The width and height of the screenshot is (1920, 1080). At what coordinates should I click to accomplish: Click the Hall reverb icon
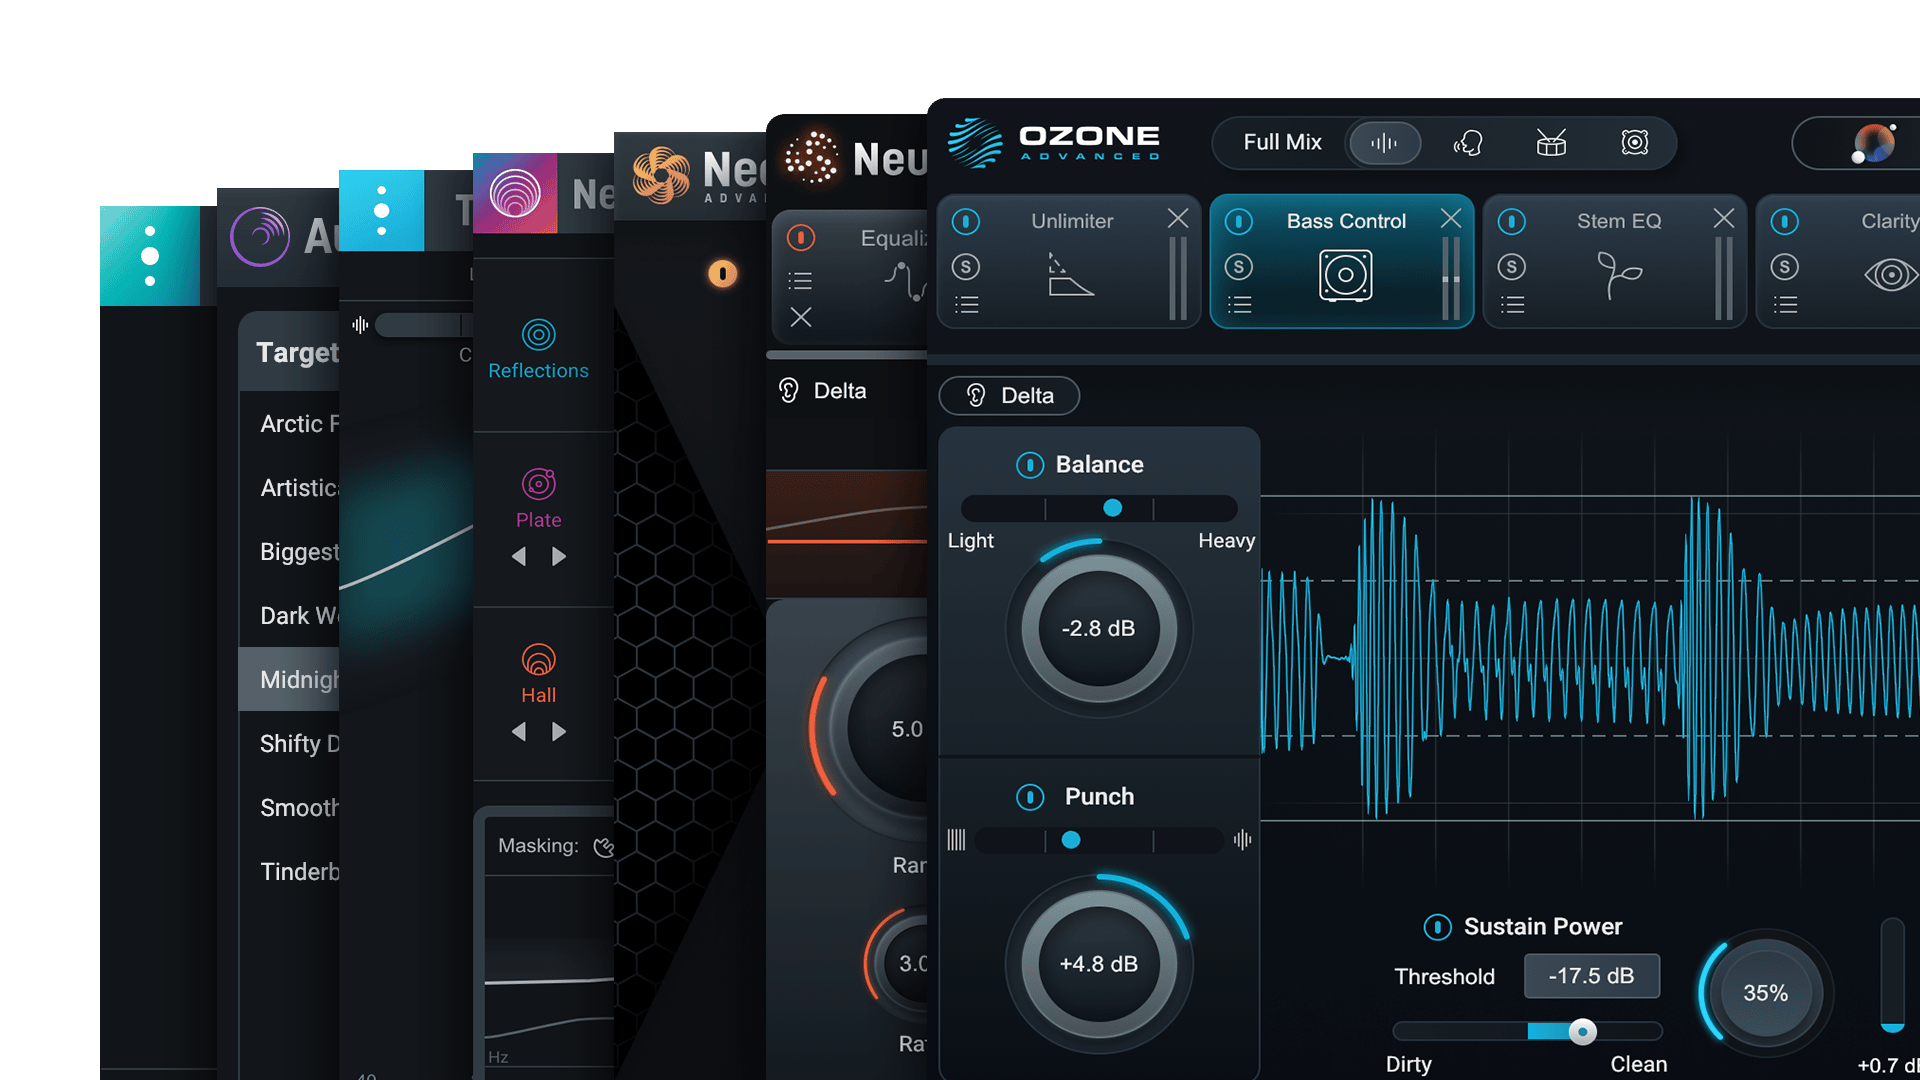point(538,660)
